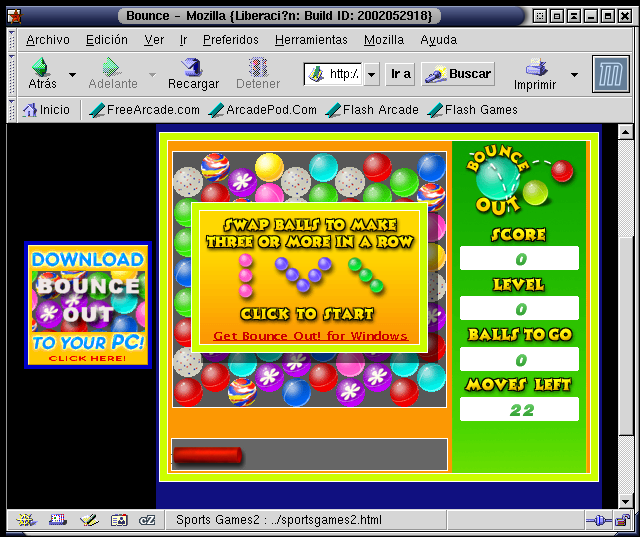
Task: Open the Address Book icon in status bar
Action: pyautogui.click(x=119, y=520)
